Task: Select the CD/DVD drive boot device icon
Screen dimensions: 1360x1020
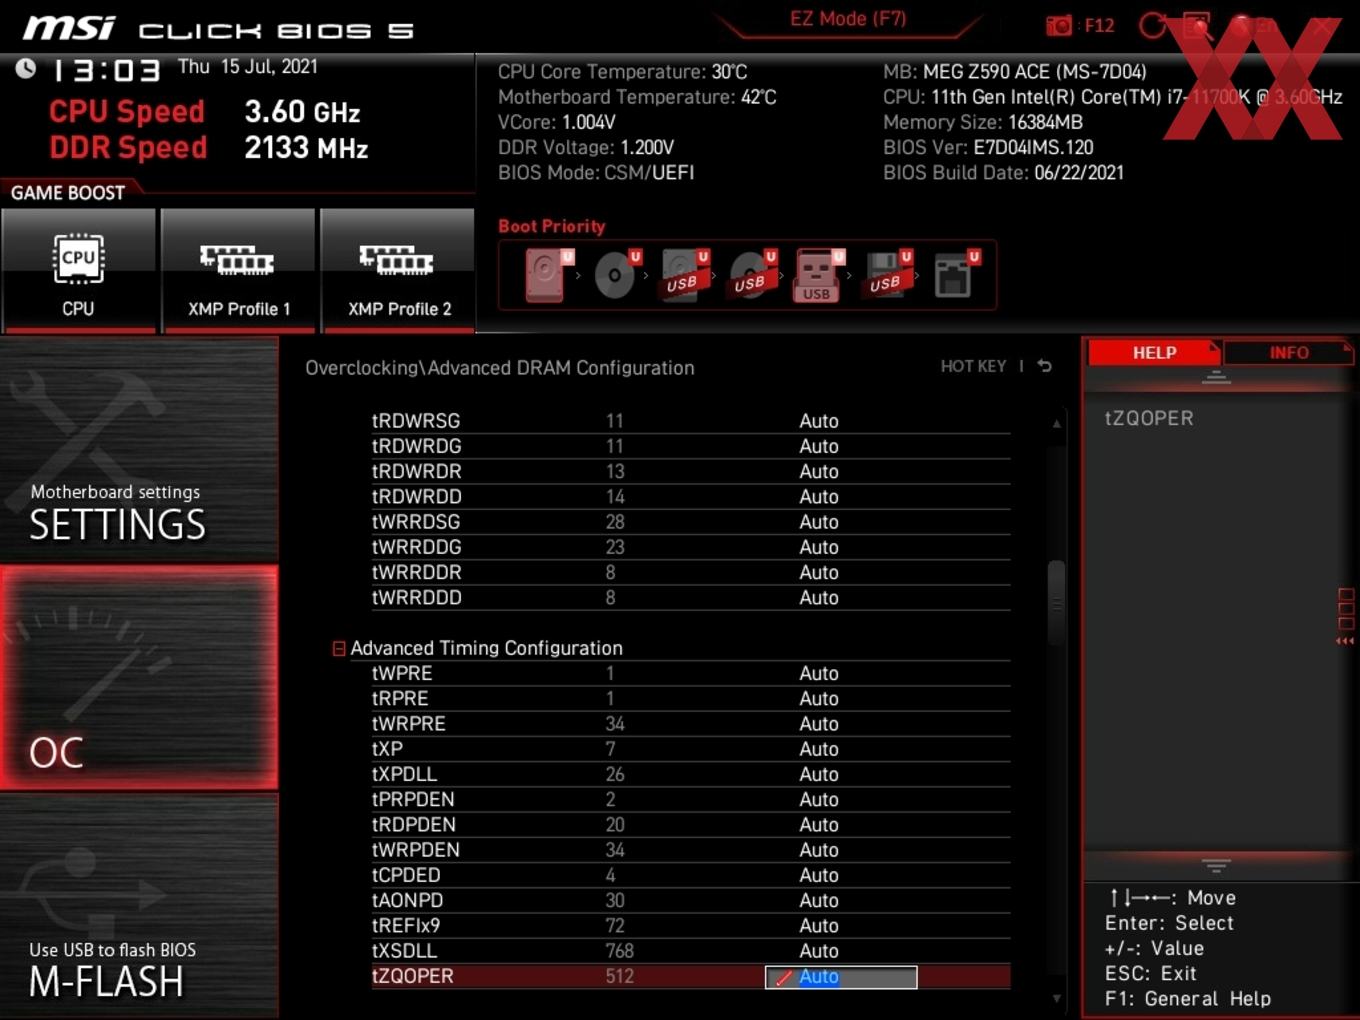Action: [x=617, y=275]
